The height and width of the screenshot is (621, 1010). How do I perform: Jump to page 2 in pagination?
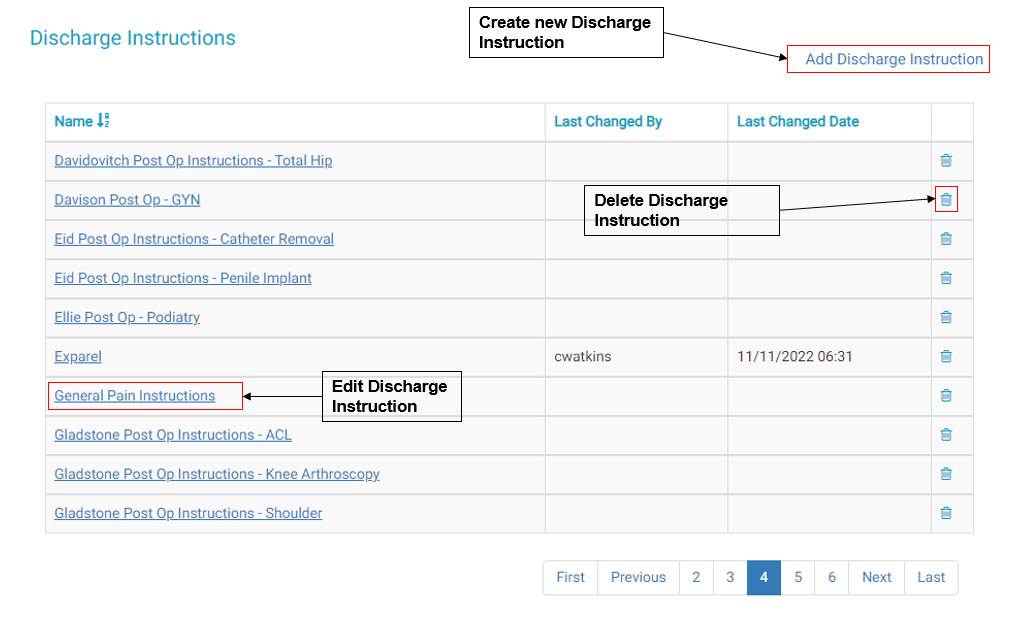tap(696, 577)
